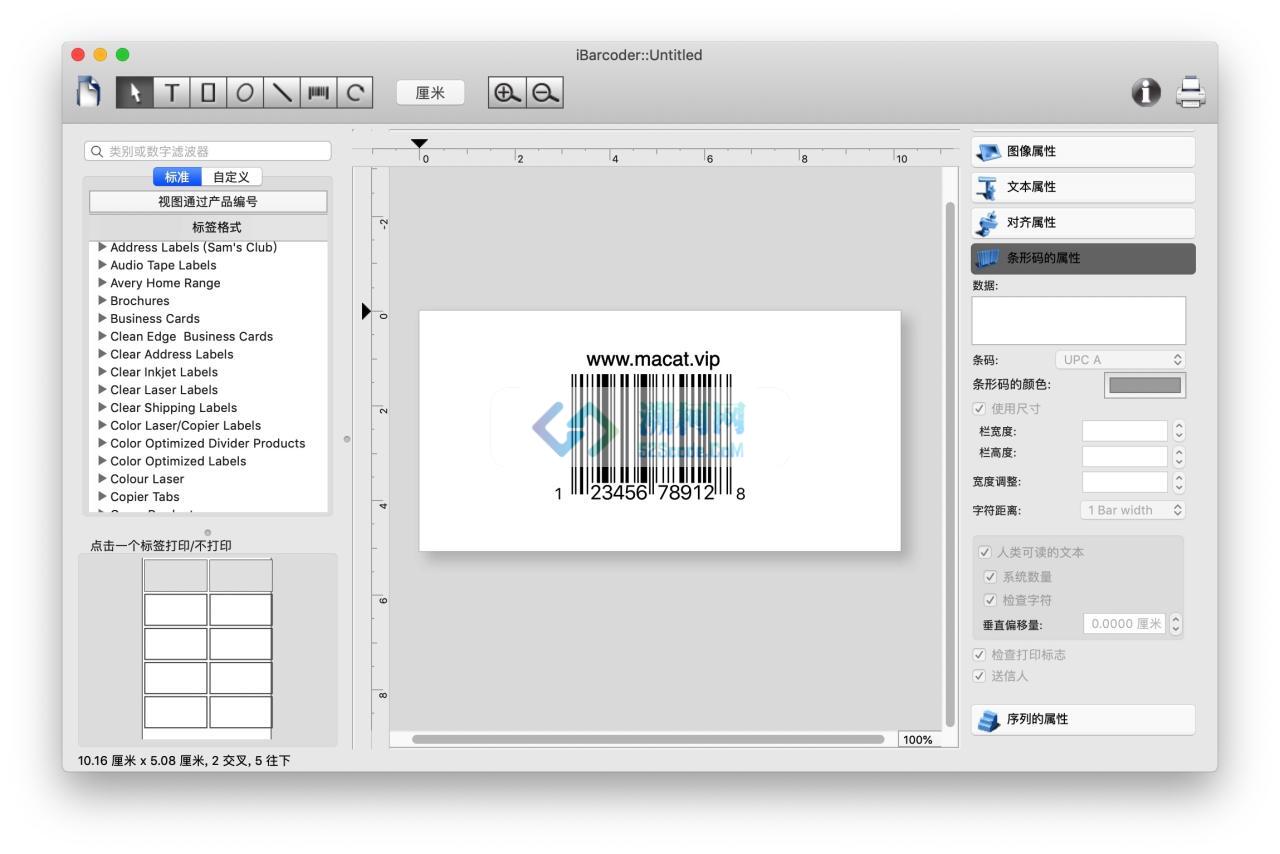1280x854 pixels.
Task: Click the canvas vertical scrollbar
Action: pos(950,465)
